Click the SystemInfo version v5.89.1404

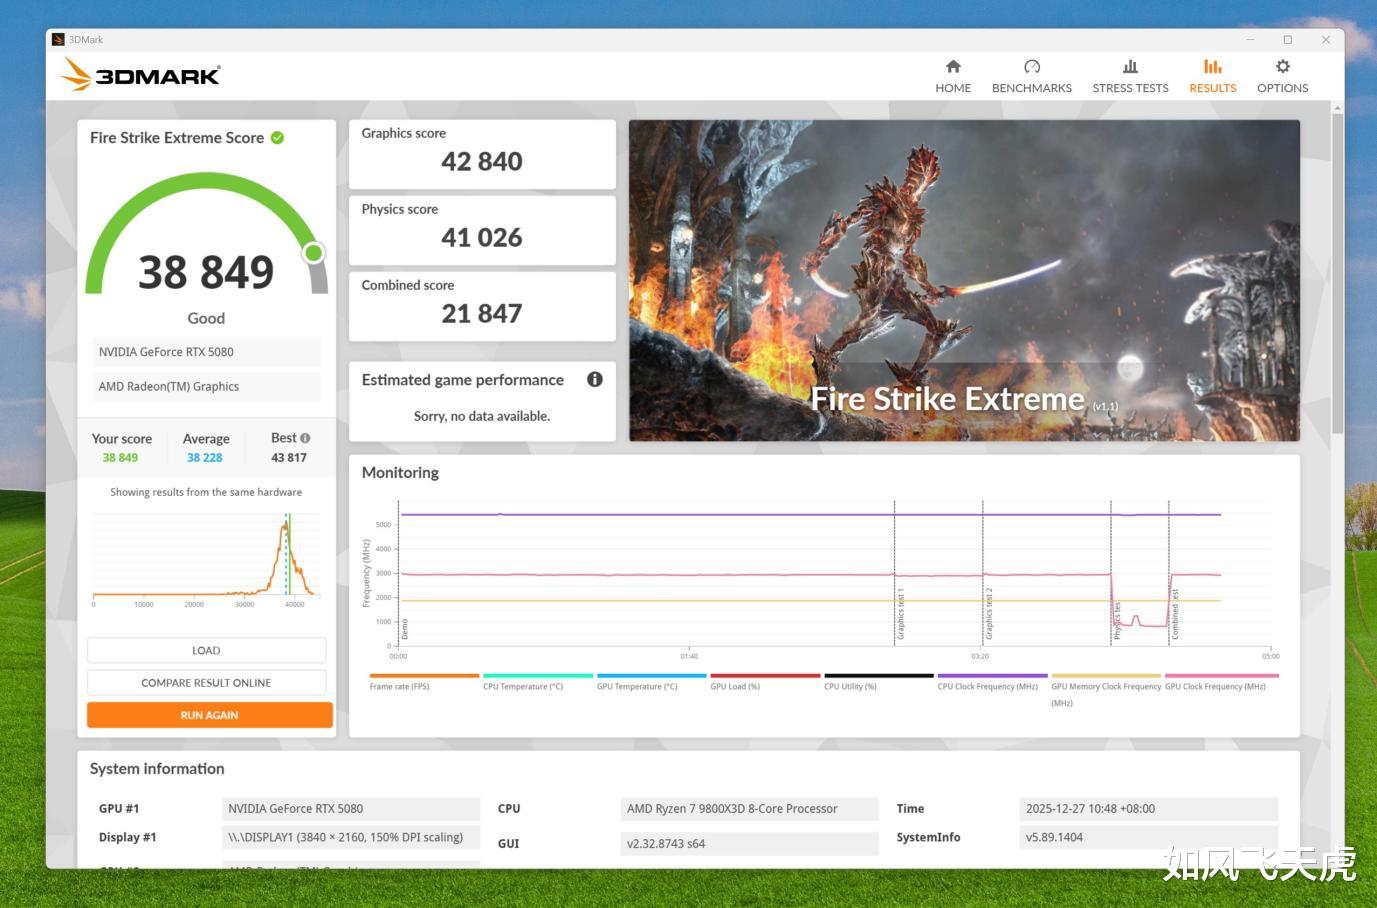(1148, 838)
